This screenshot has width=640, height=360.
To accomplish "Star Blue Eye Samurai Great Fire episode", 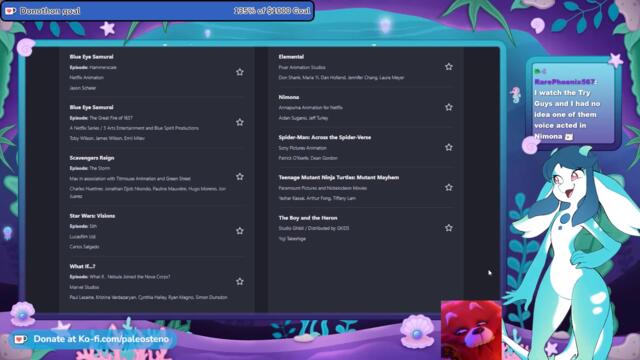I will point(240,122).
